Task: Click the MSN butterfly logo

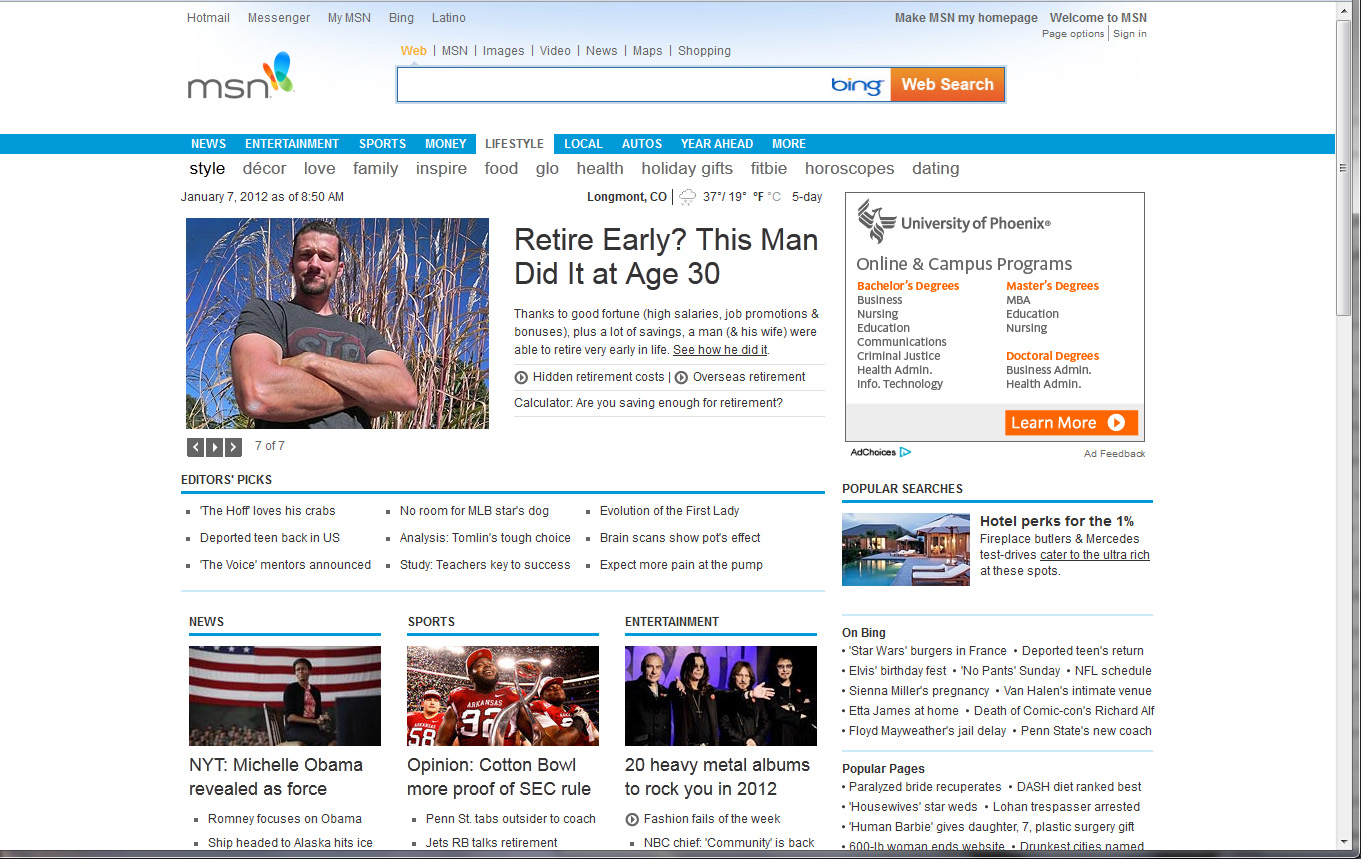Action: click(x=241, y=77)
